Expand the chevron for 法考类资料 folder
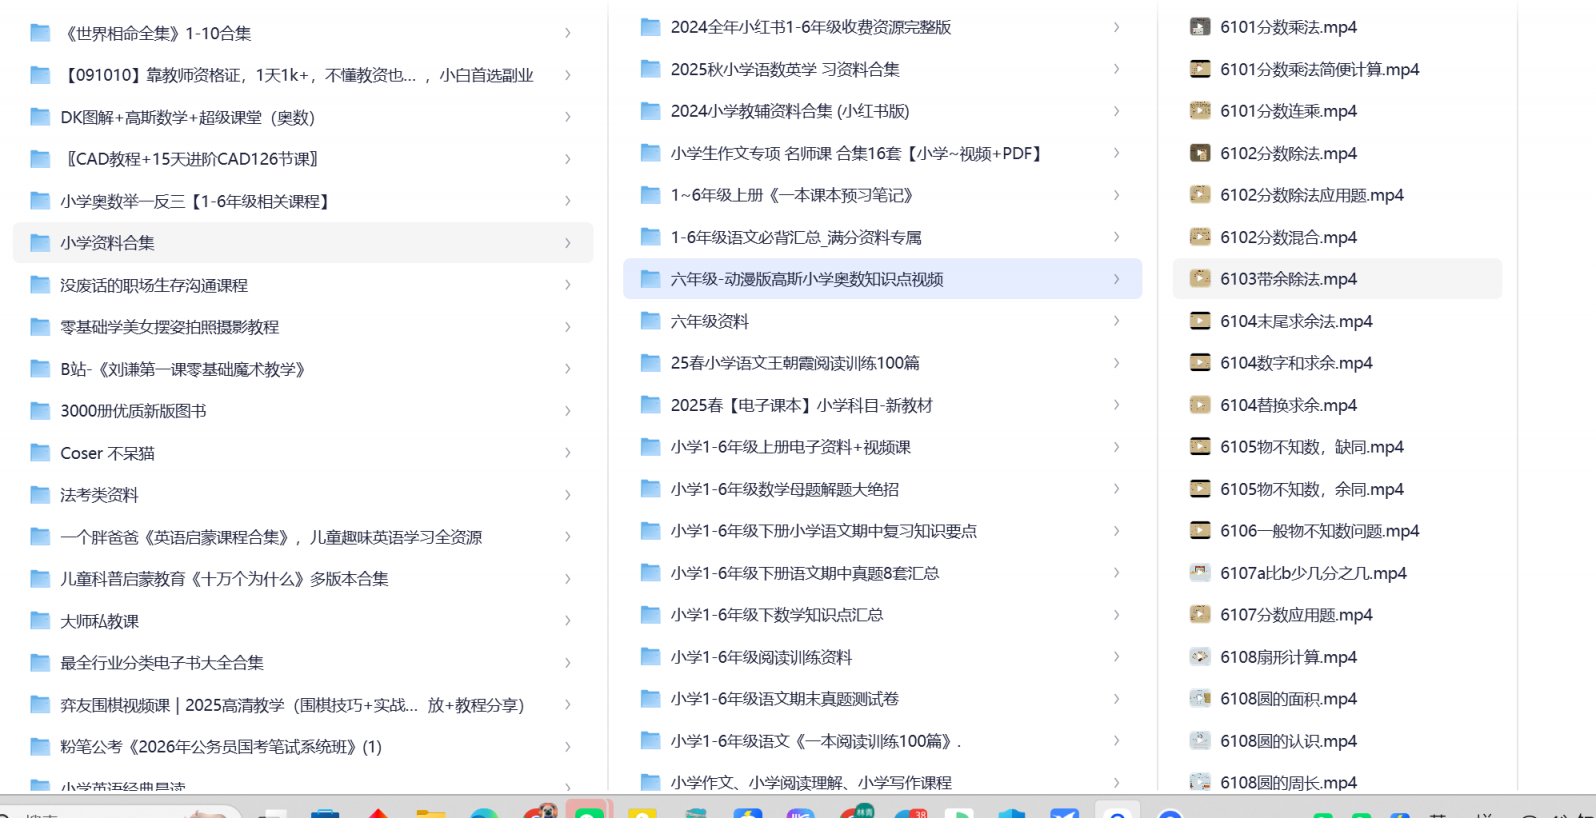The width and height of the screenshot is (1596, 818). (x=567, y=495)
